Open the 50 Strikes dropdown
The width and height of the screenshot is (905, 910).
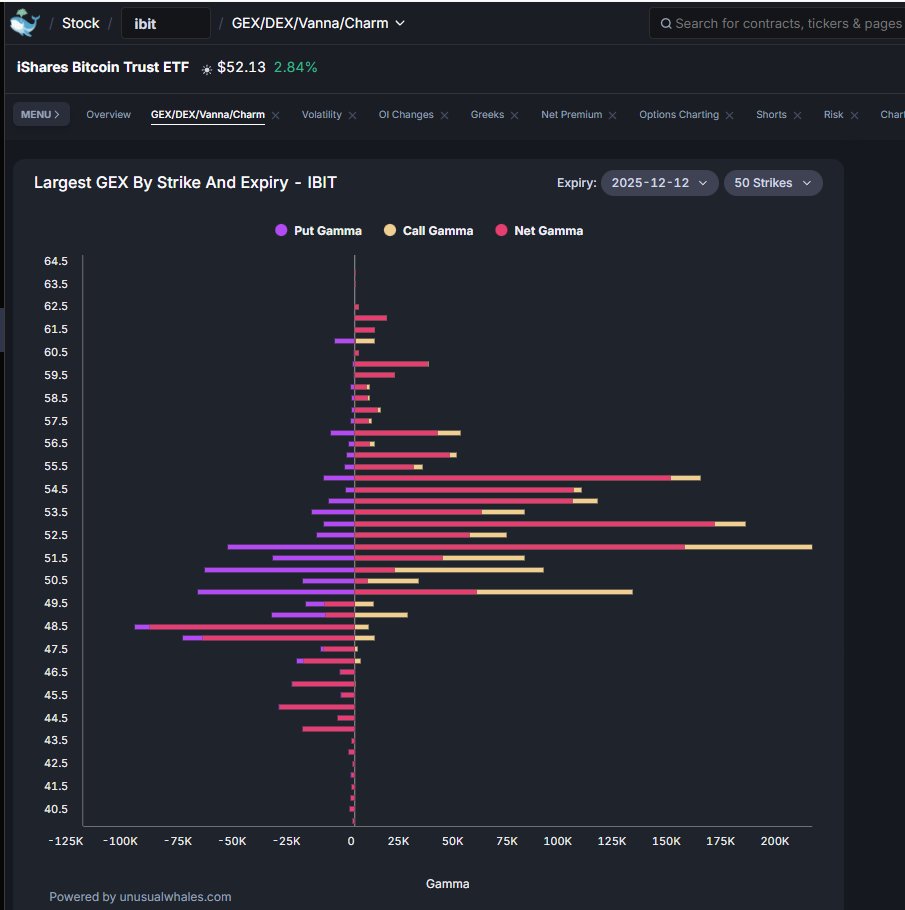773,183
